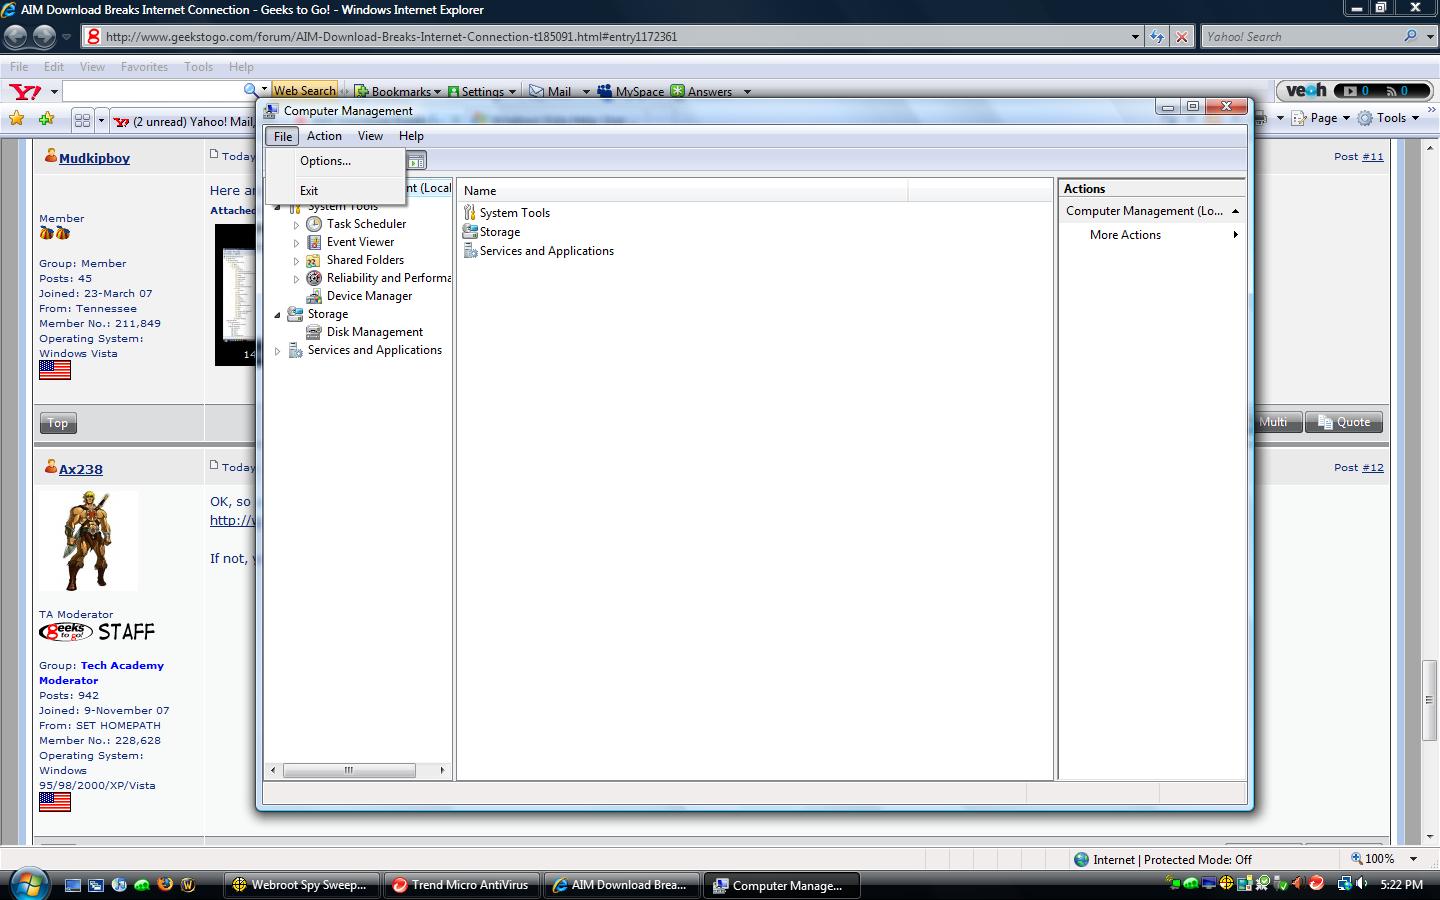Click the Storage icon in Name list
The height and width of the screenshot is (900, 1440).
tap(470, 231)
